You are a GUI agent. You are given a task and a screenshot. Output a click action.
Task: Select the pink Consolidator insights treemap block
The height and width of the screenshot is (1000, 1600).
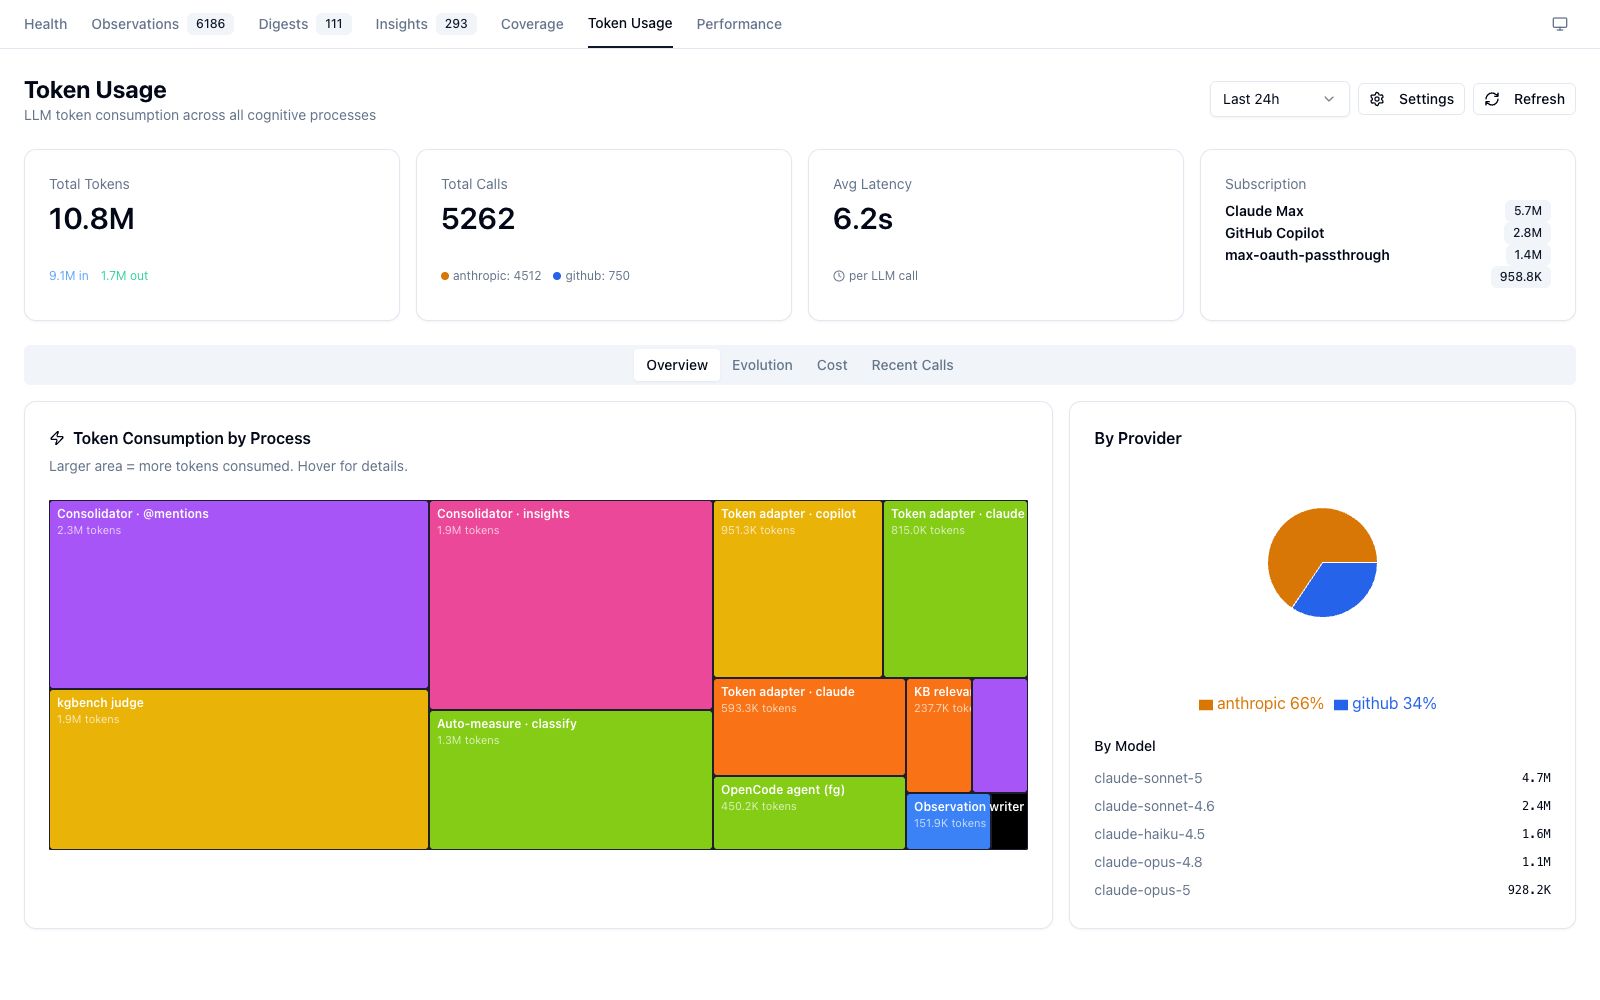point(571,605)
